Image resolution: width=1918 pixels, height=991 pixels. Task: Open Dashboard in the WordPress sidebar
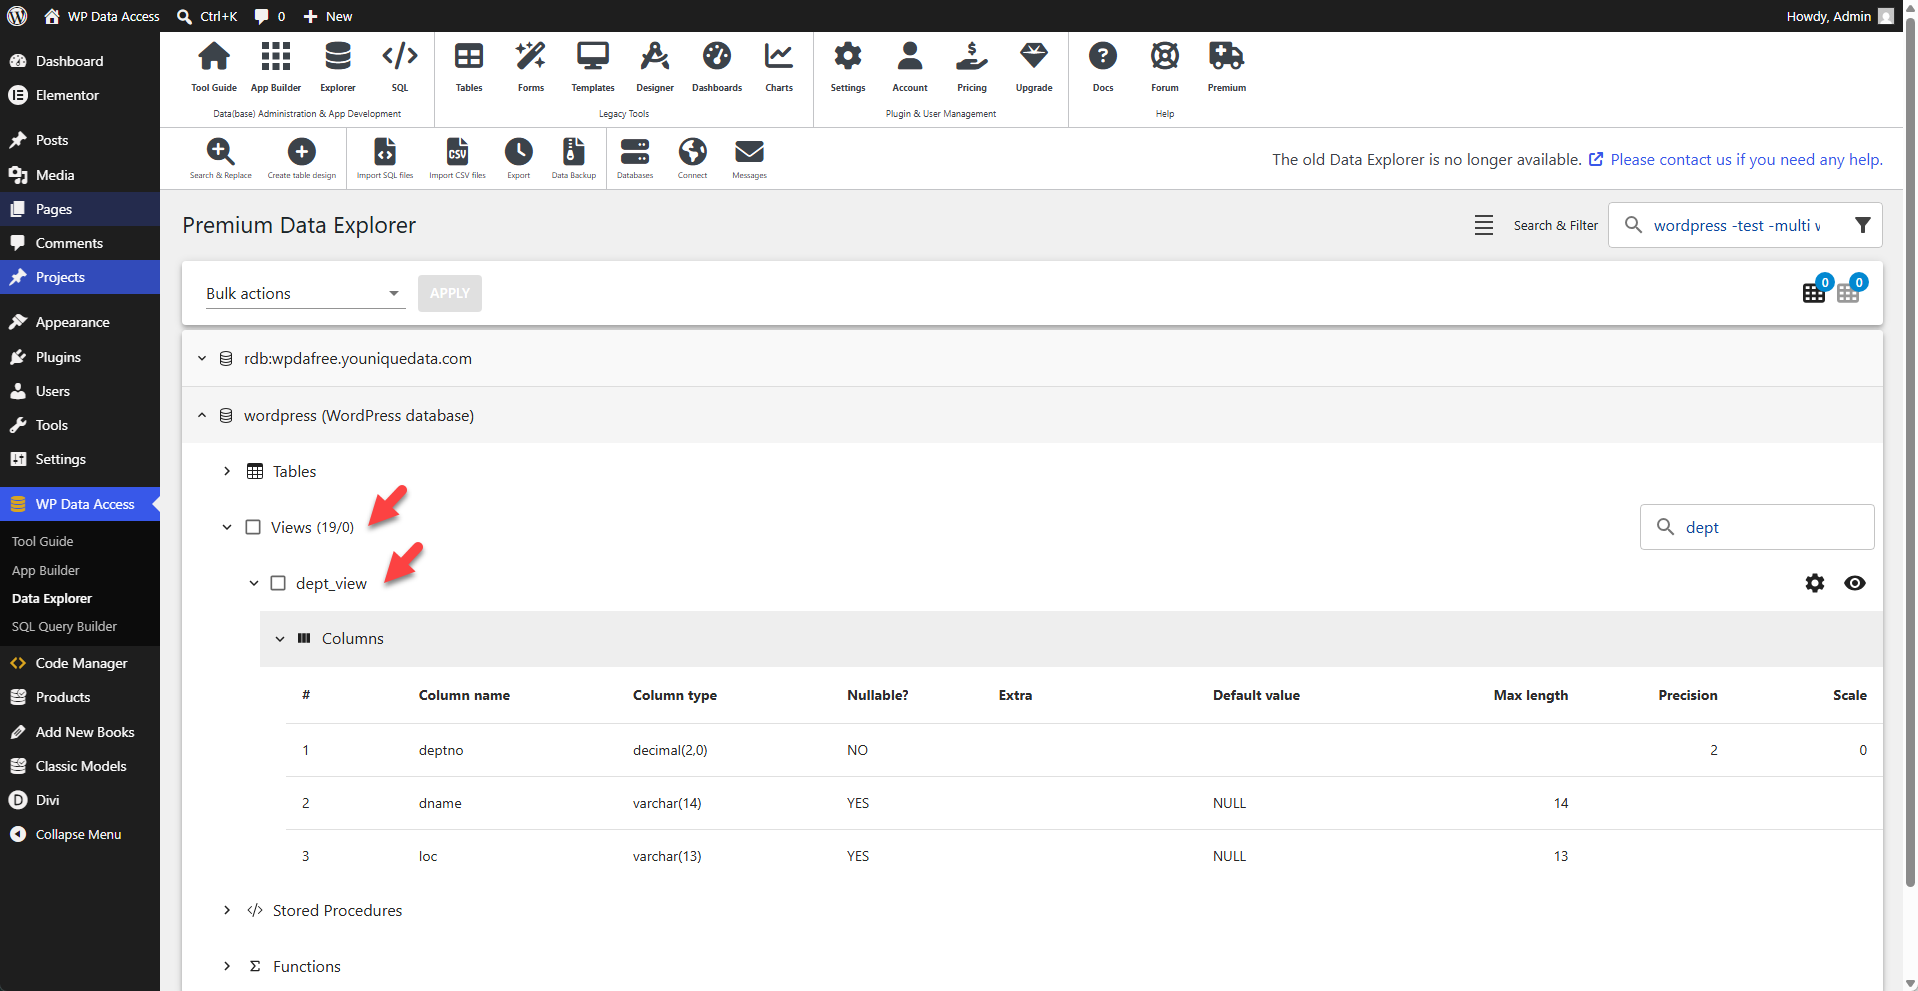coord(80,61)
